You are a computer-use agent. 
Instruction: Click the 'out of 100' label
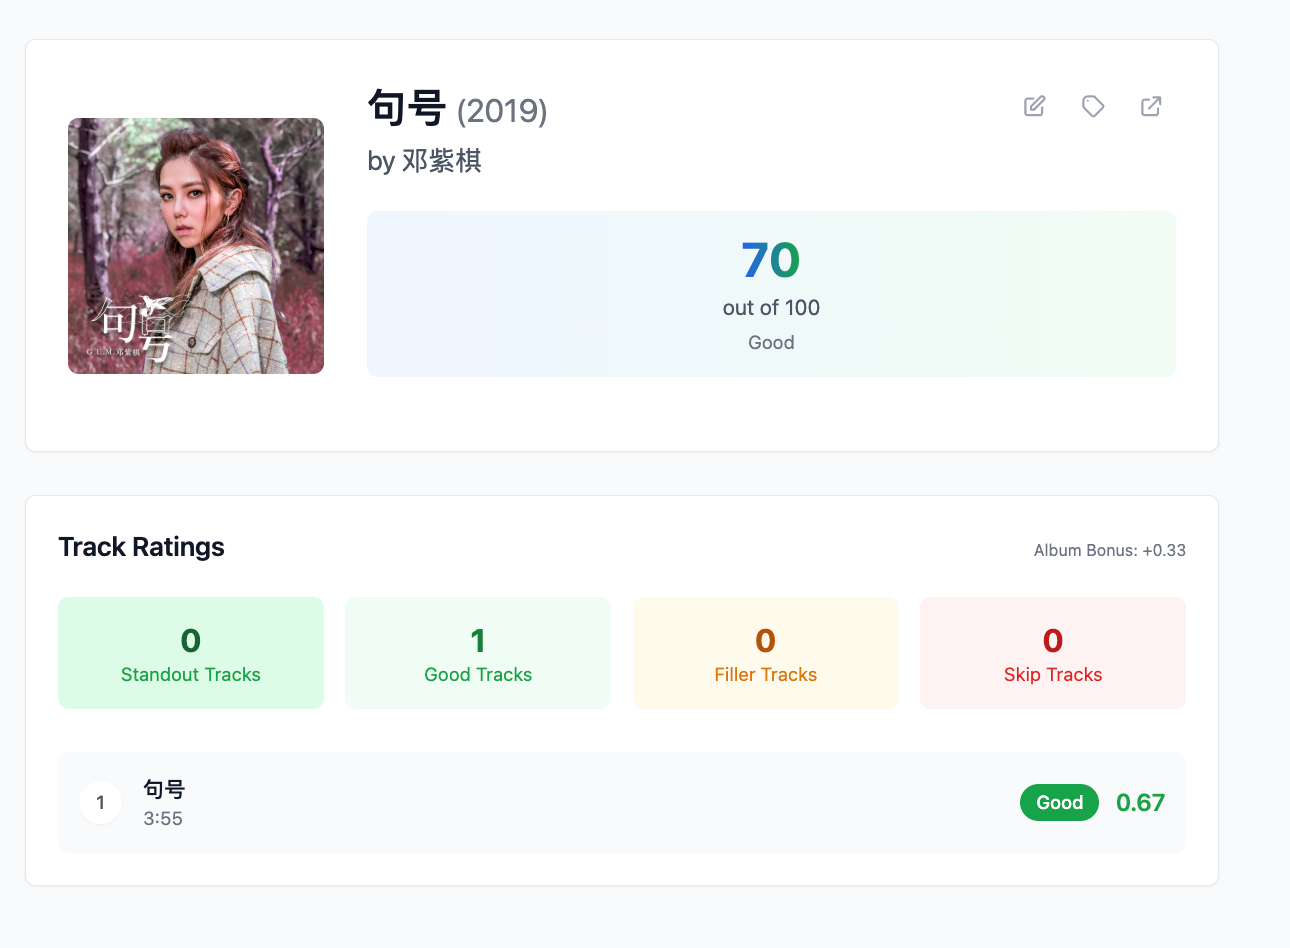(x=771, y=308)
